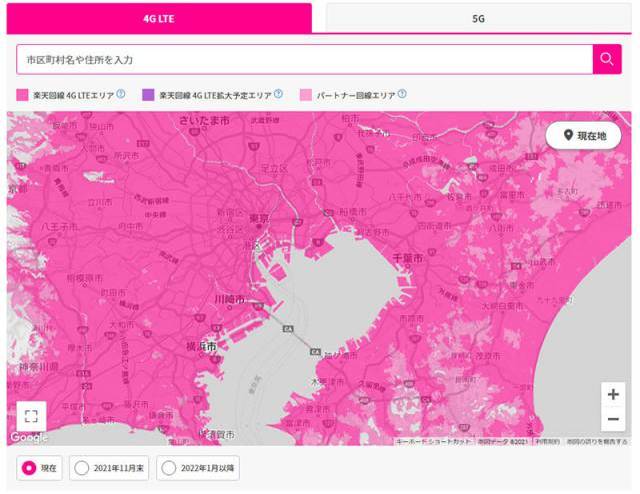Screen dimensions: 640x494
Task: Click the パートナー回線エリア legend text
Action: coord(356,95)
